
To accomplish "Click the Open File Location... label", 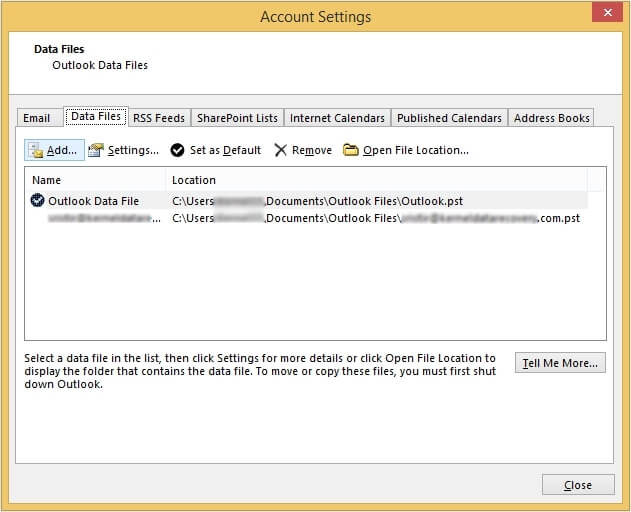I will pyautogui.click(x=416, y=150).
